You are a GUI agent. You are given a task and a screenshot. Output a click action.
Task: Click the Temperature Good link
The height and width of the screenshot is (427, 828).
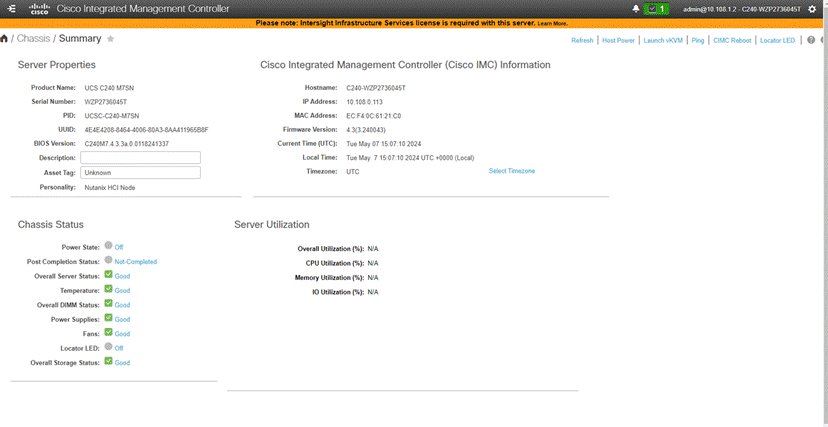point(122,291)
